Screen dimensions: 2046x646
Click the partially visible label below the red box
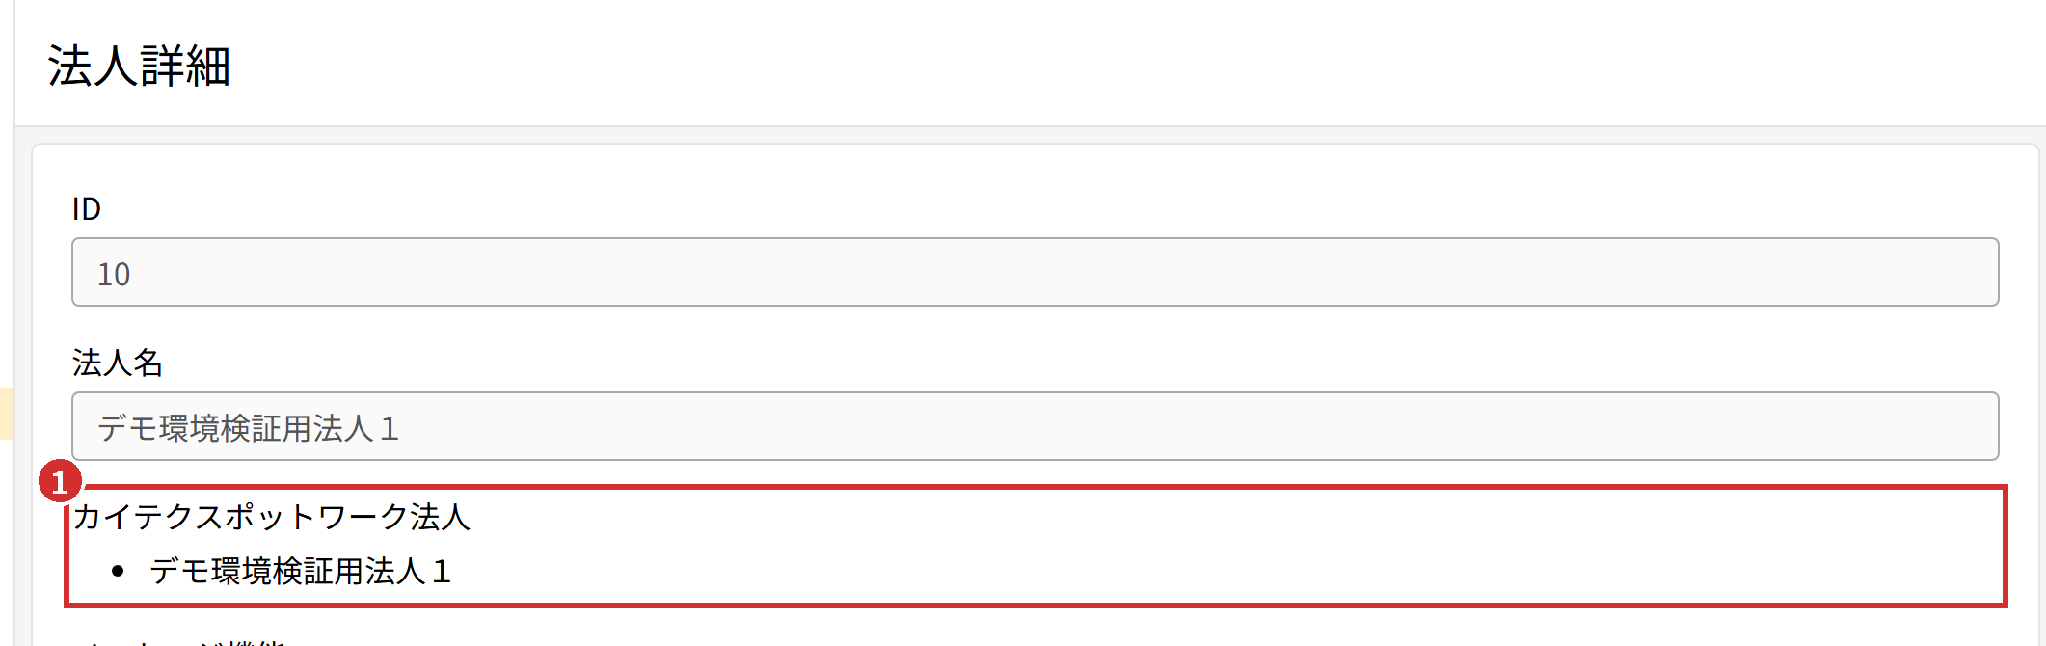pos(180,641)
